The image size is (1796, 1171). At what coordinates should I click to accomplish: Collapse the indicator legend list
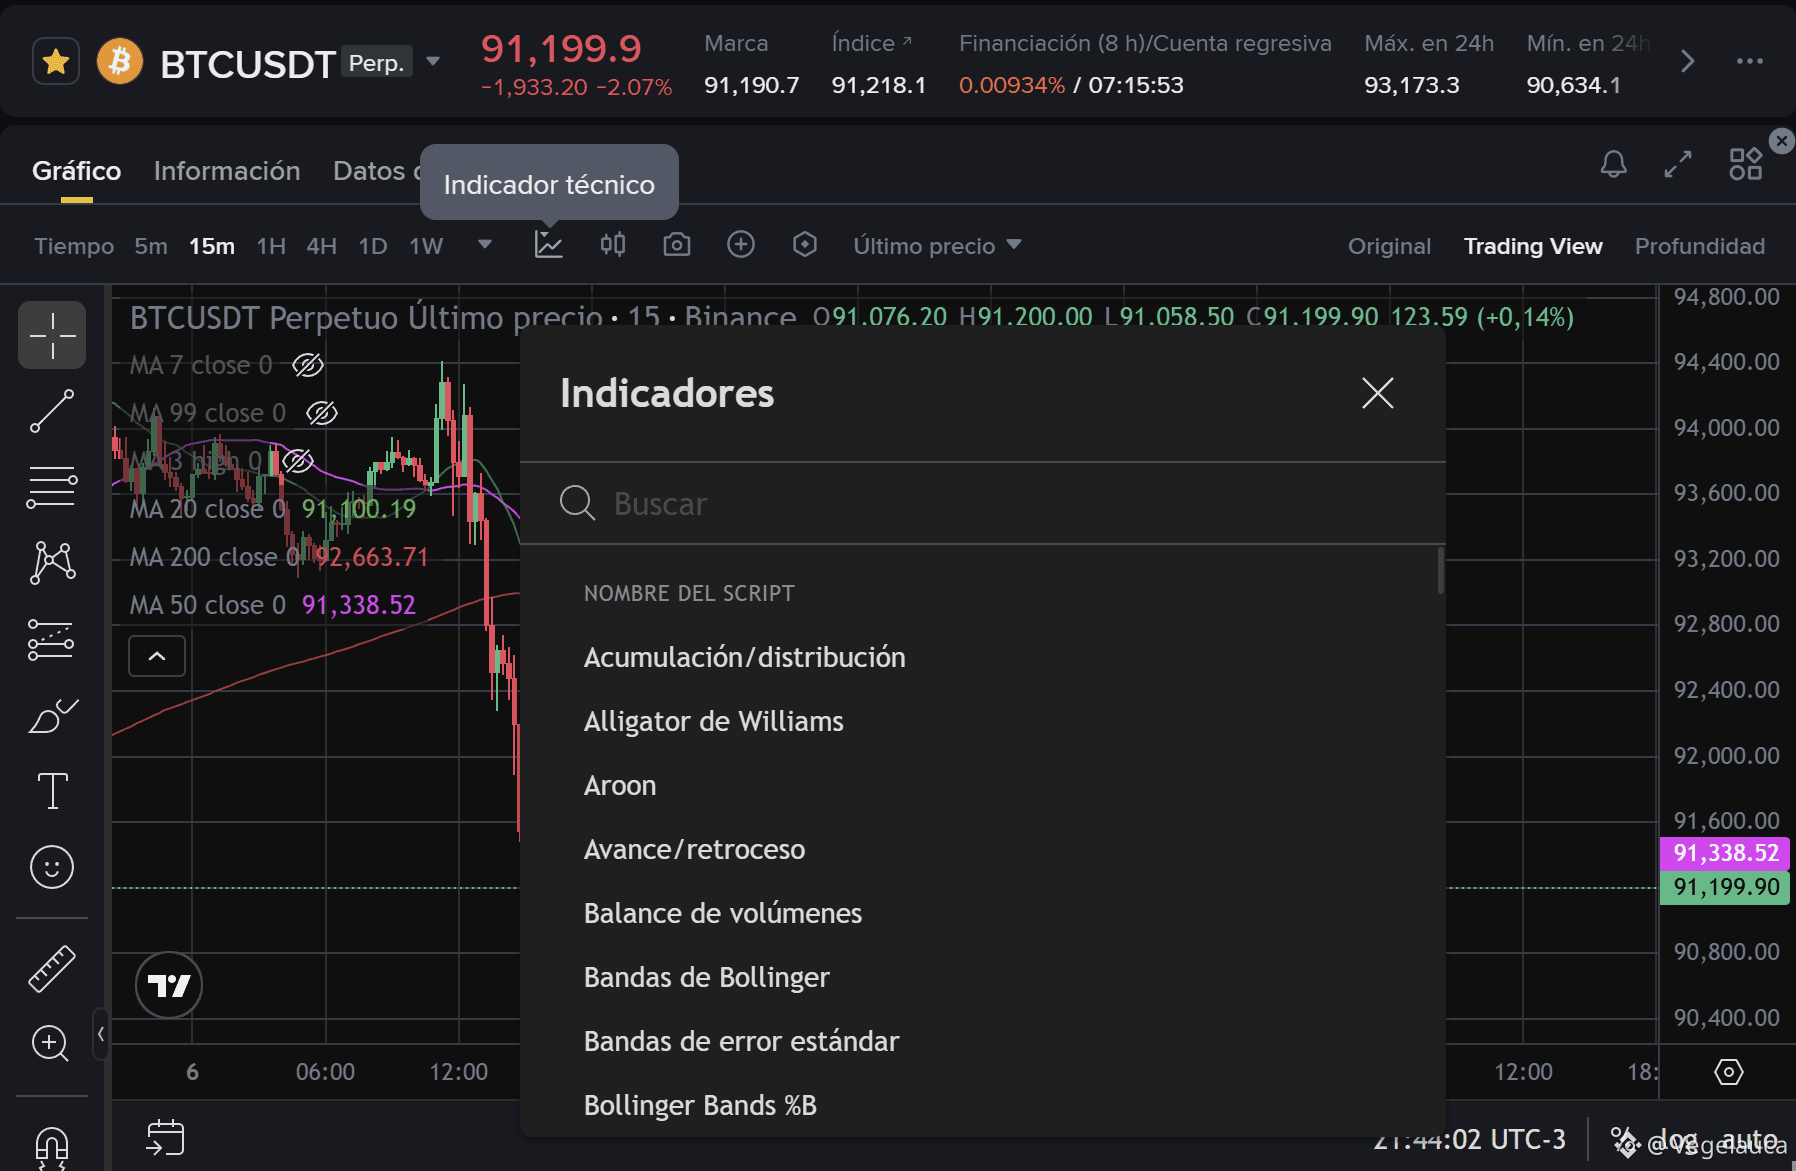point(157,656)
